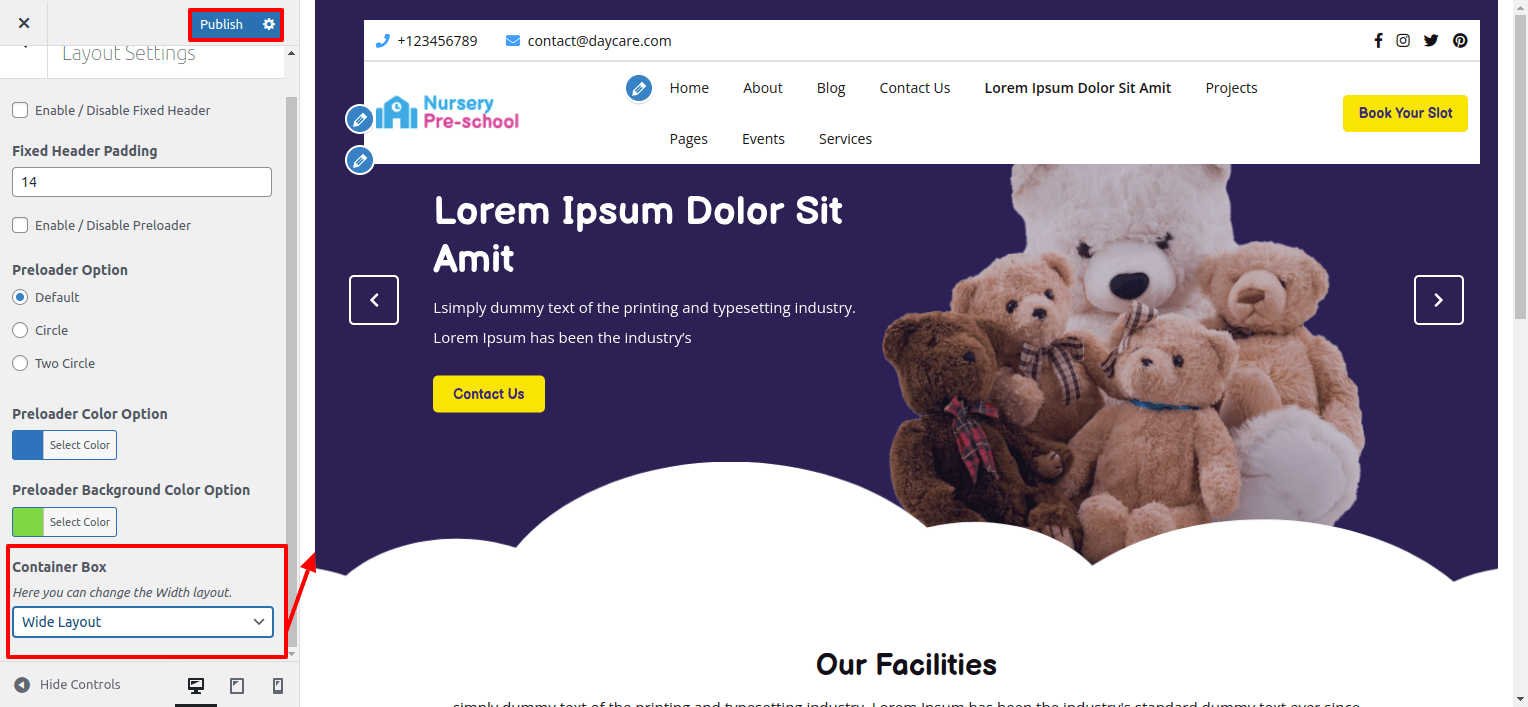
Task: Switch to tablet preview device icon
Action: 237,685
